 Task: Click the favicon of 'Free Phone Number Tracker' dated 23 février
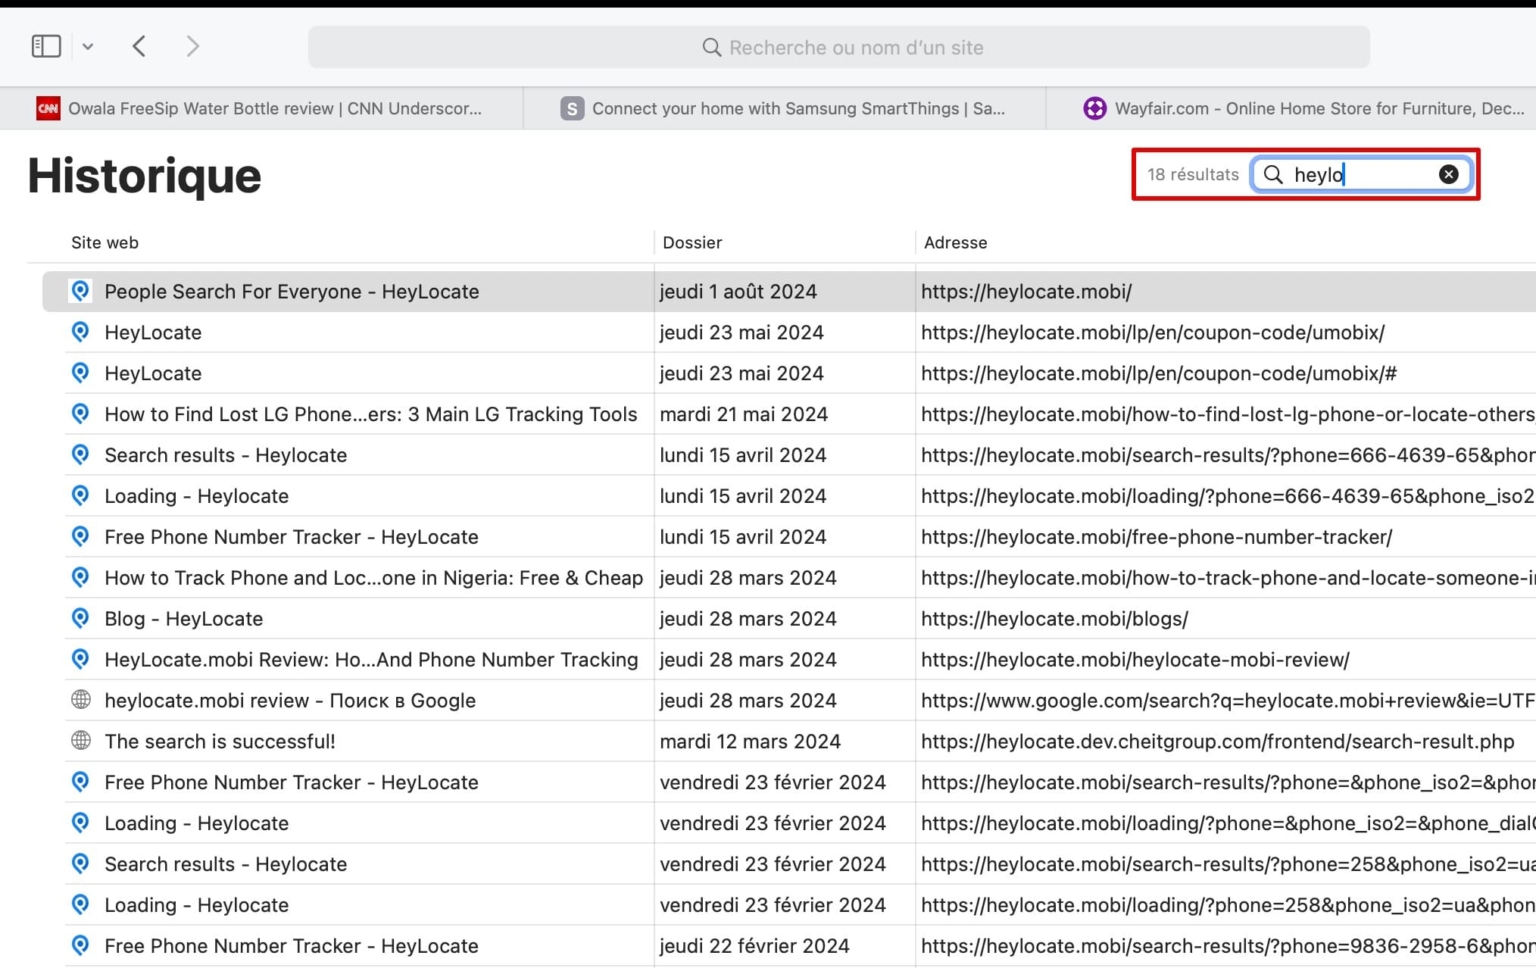tap(80, 782)
